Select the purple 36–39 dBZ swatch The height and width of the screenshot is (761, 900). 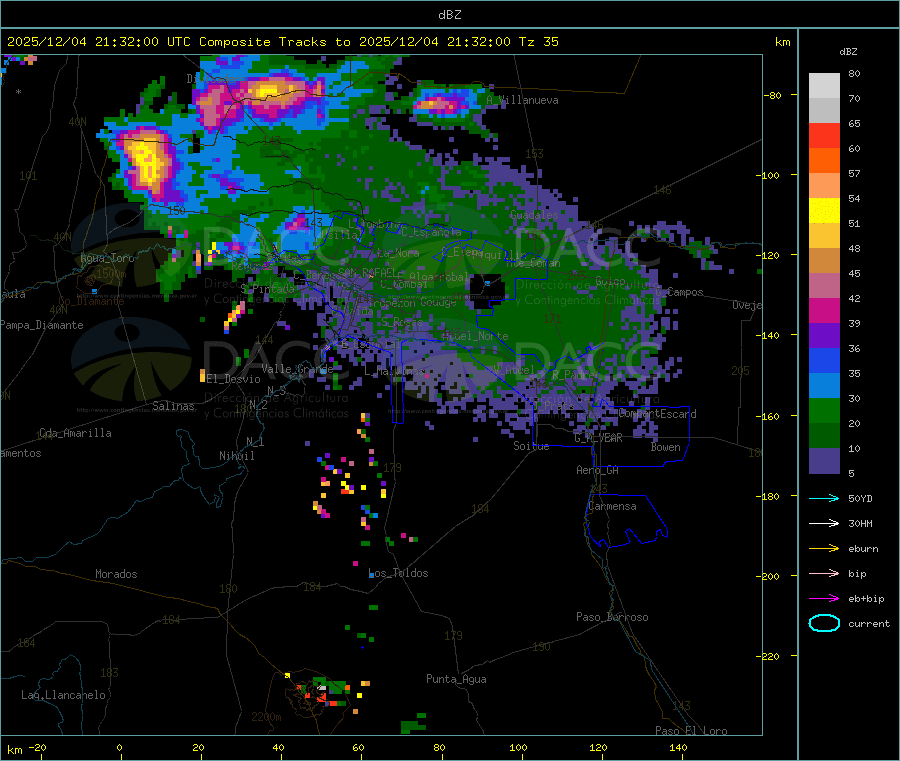(x=824, y=336)
